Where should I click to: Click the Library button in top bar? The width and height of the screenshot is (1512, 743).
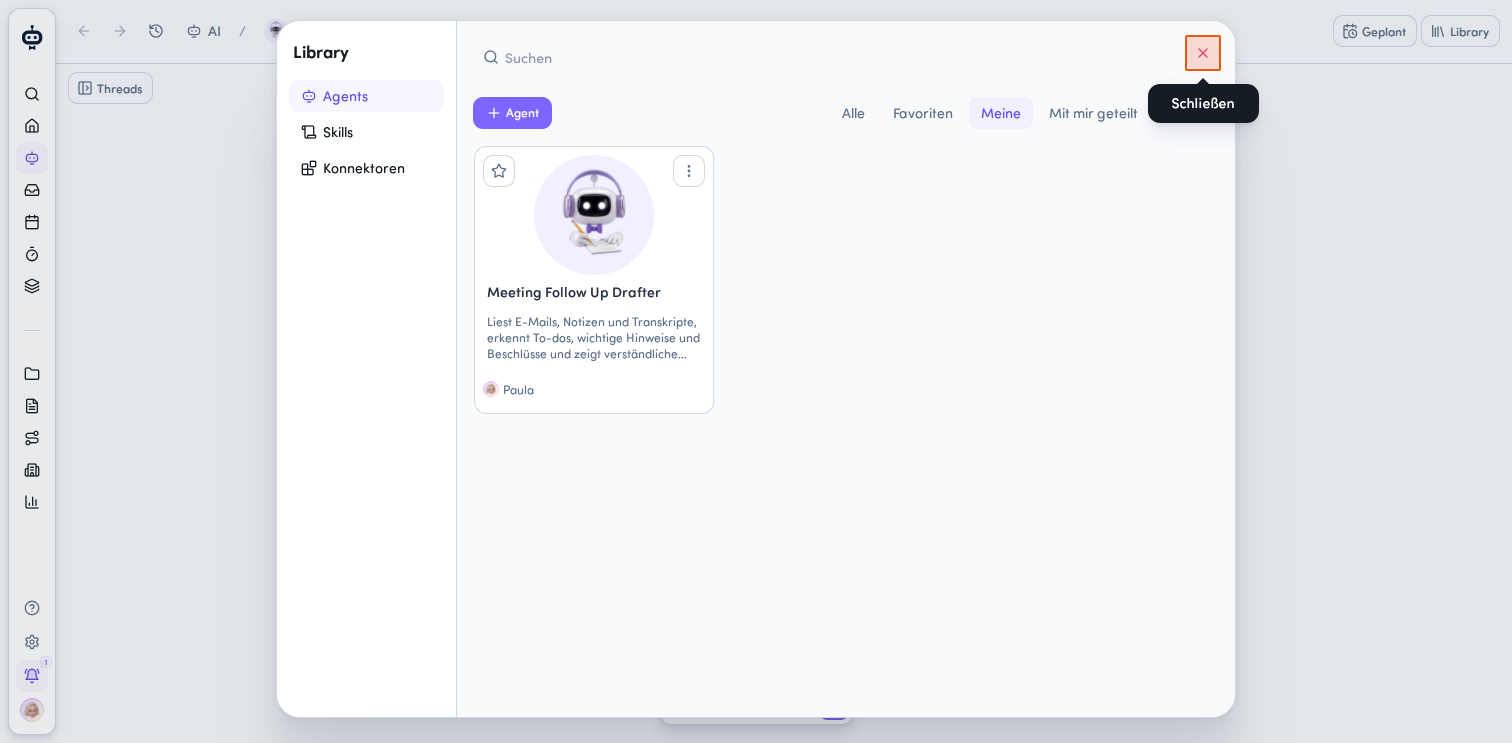point(1460,31)
